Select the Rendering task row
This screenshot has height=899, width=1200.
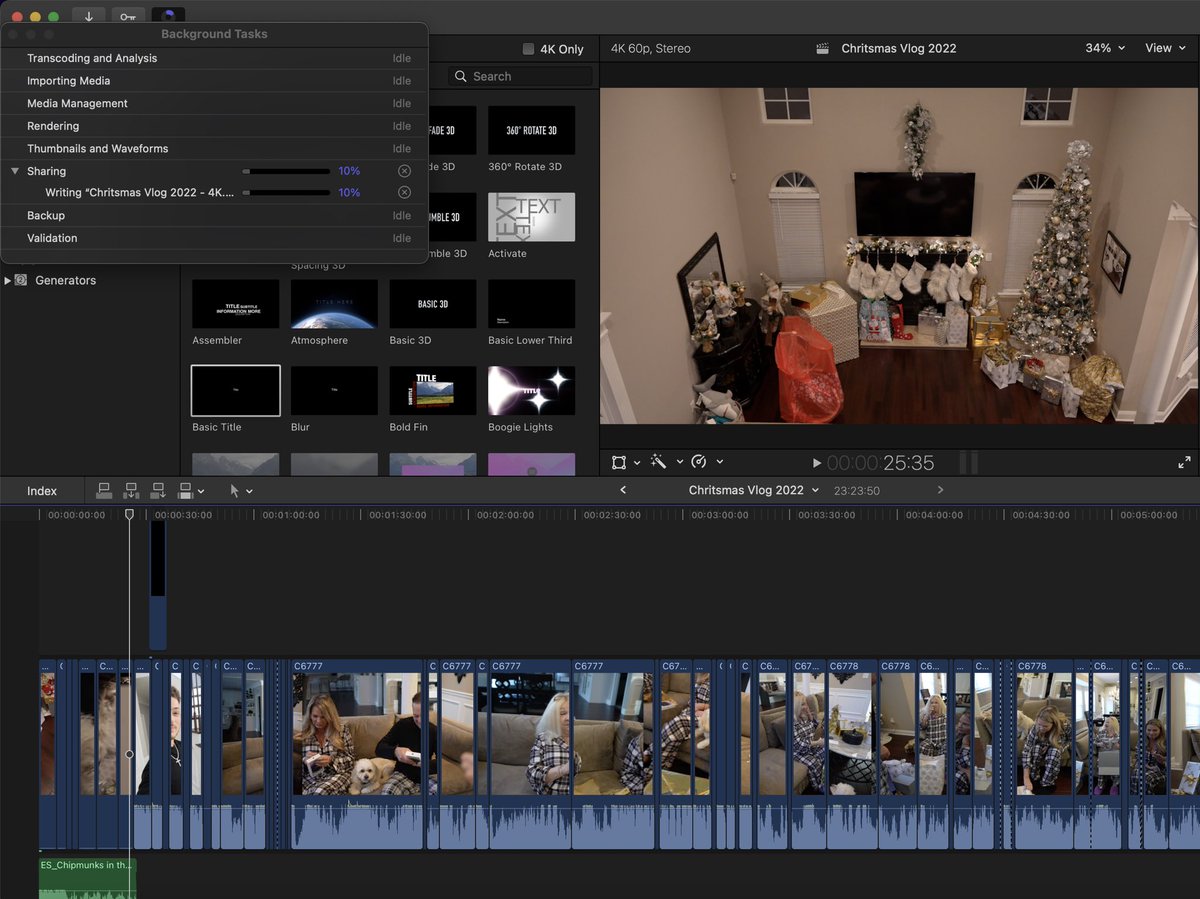click(x=214, y=126)
